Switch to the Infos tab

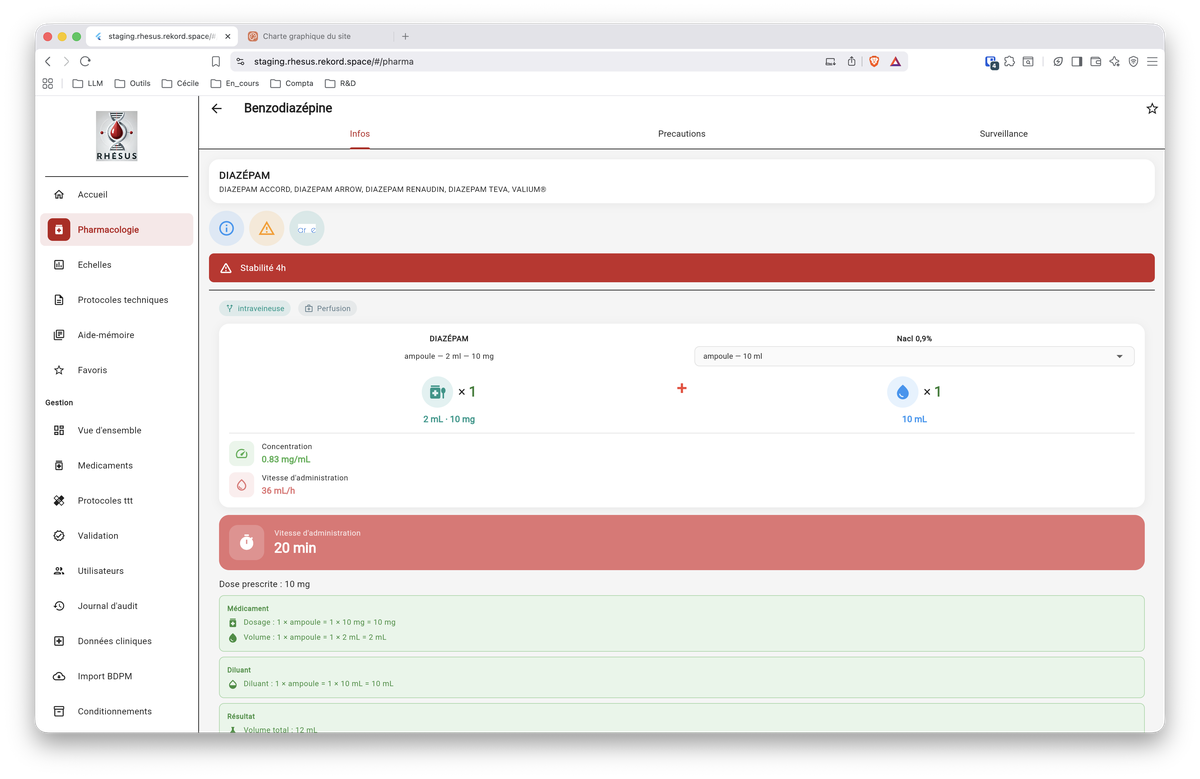click(360, 134)
